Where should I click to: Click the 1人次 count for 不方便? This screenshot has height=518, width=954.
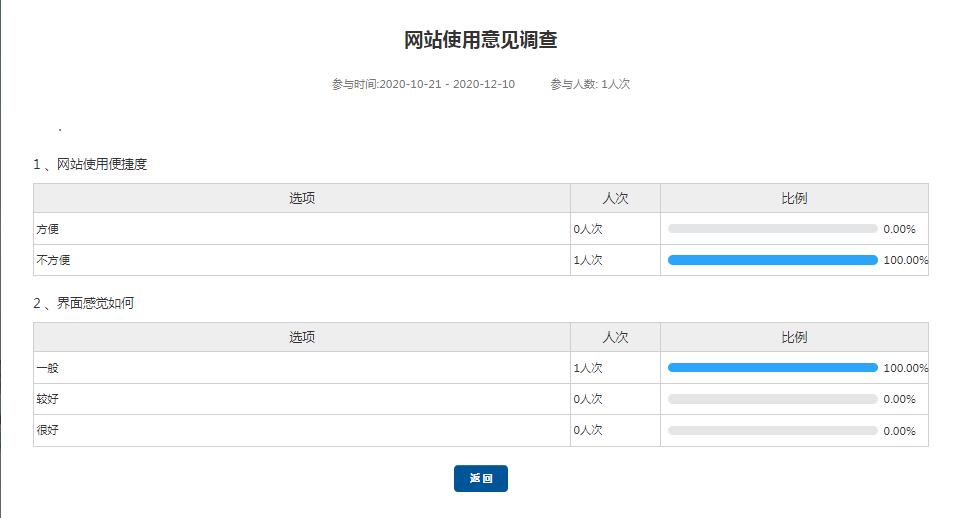(x=588, y=260)
